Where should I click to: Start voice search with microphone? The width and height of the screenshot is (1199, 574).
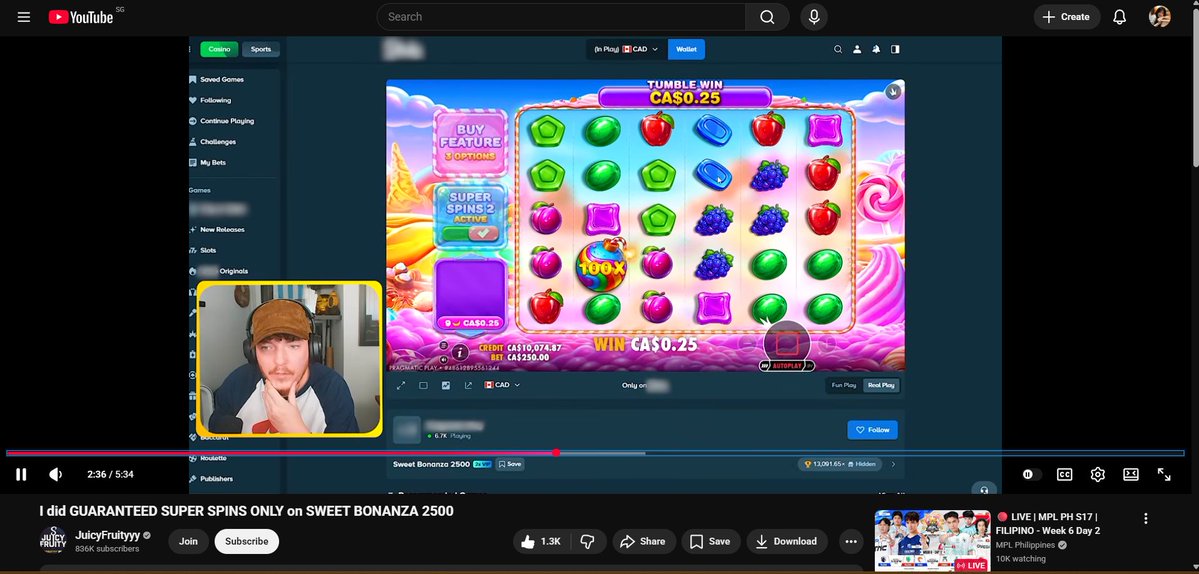(814, 17)
